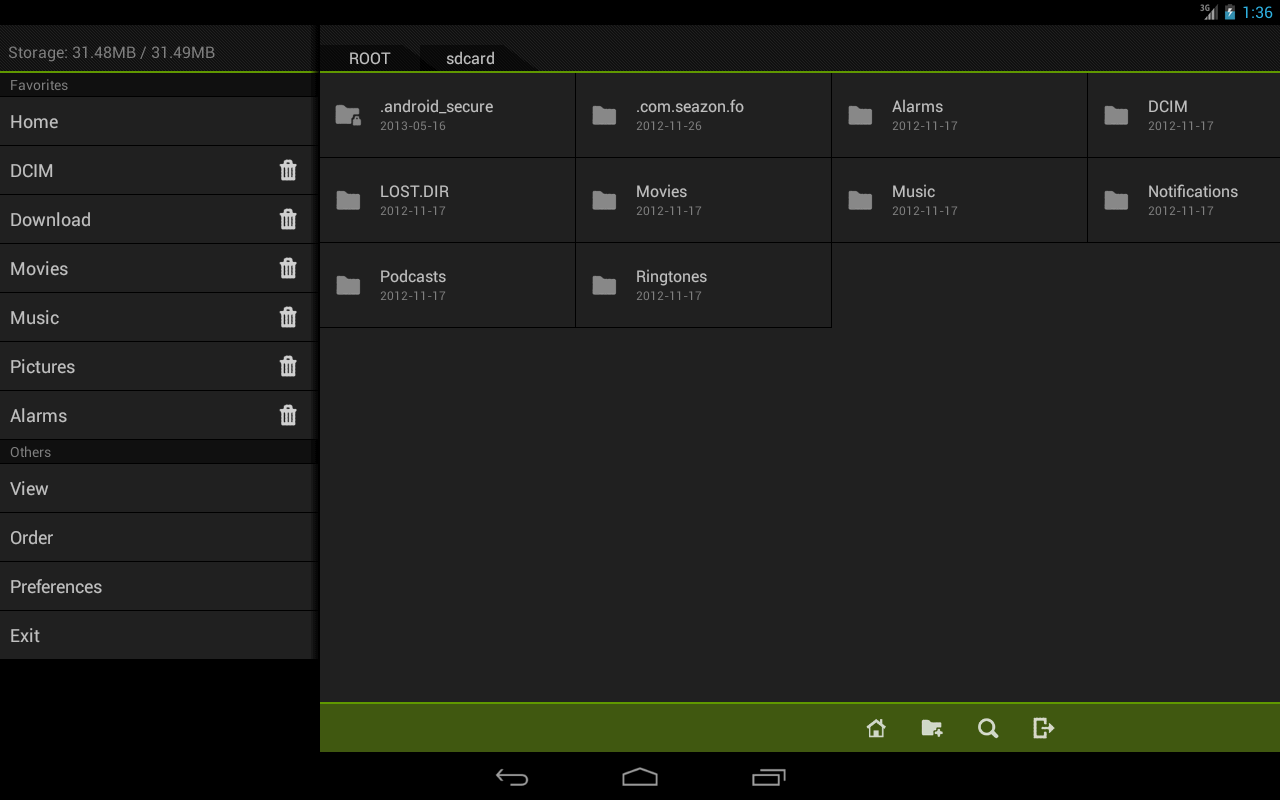Select the sdcard path tab
This screenshot has height=800, width=1280.
pos(470,58)
